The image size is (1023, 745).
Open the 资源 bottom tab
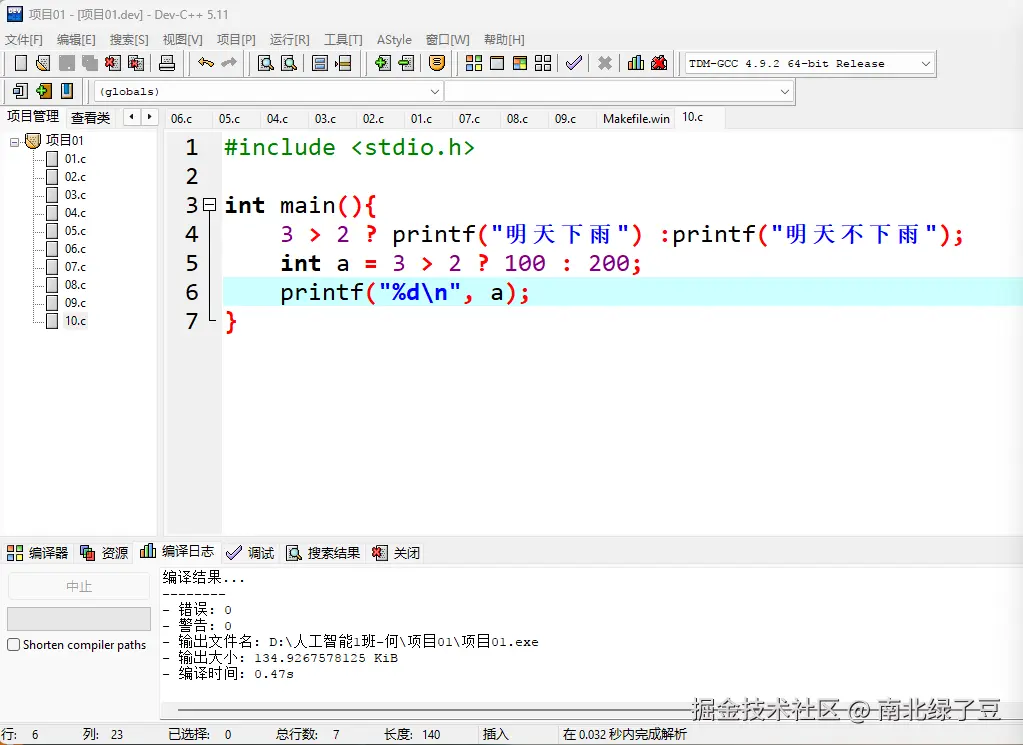click(104, 553)
